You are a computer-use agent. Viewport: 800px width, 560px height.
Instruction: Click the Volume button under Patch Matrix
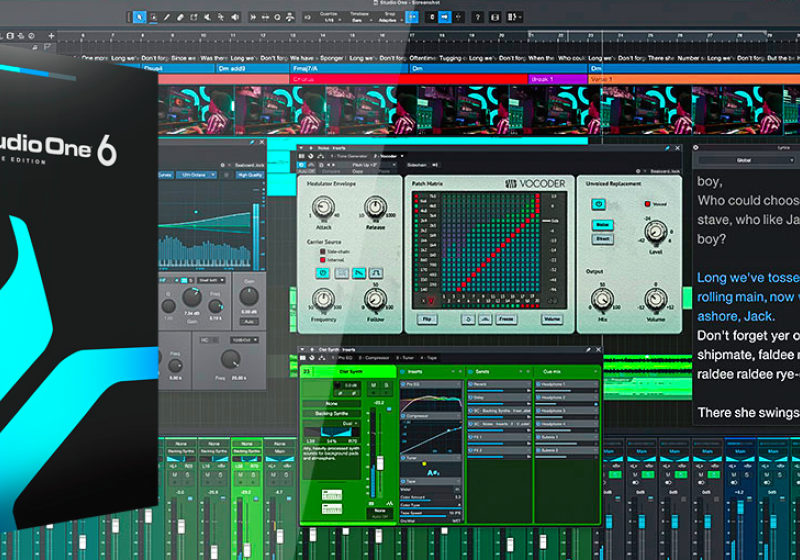[x=552, y=319]
